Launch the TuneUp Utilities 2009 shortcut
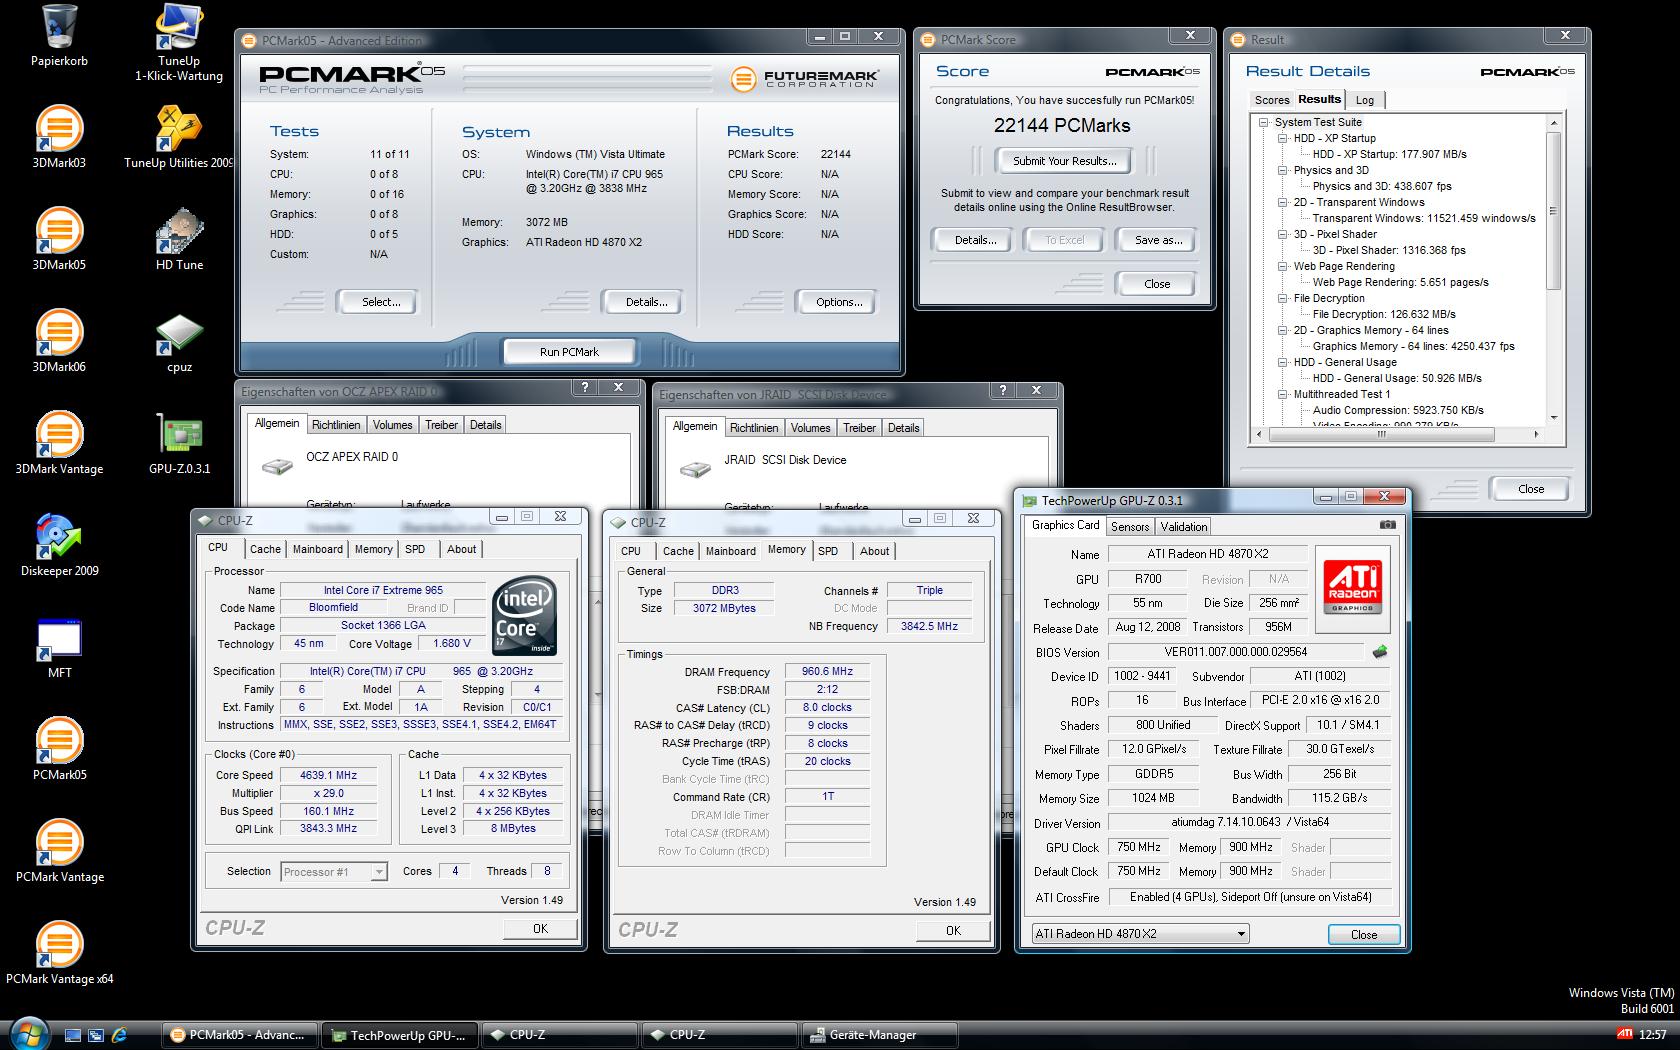The height and width of the screenshot is (1050, 1680). point(179,137)
